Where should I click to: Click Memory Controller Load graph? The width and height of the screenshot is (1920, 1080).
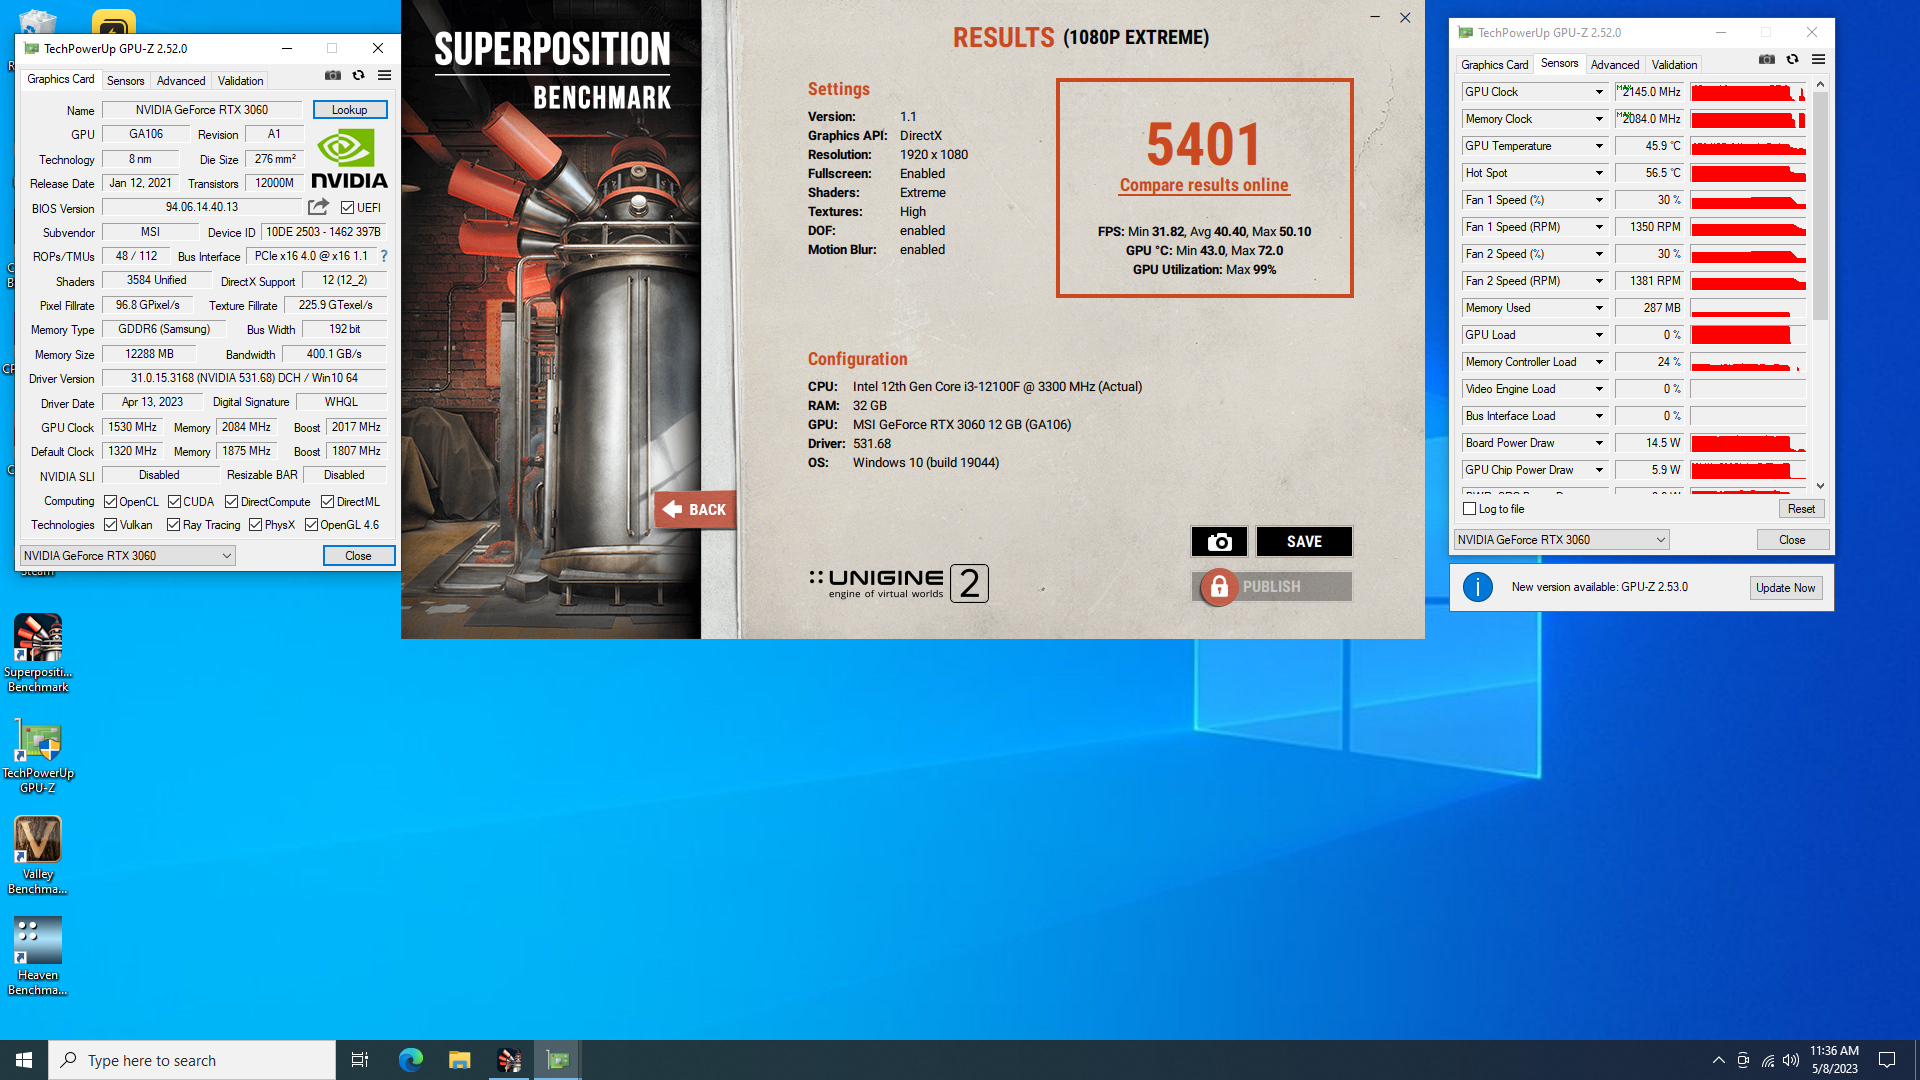1748,362
